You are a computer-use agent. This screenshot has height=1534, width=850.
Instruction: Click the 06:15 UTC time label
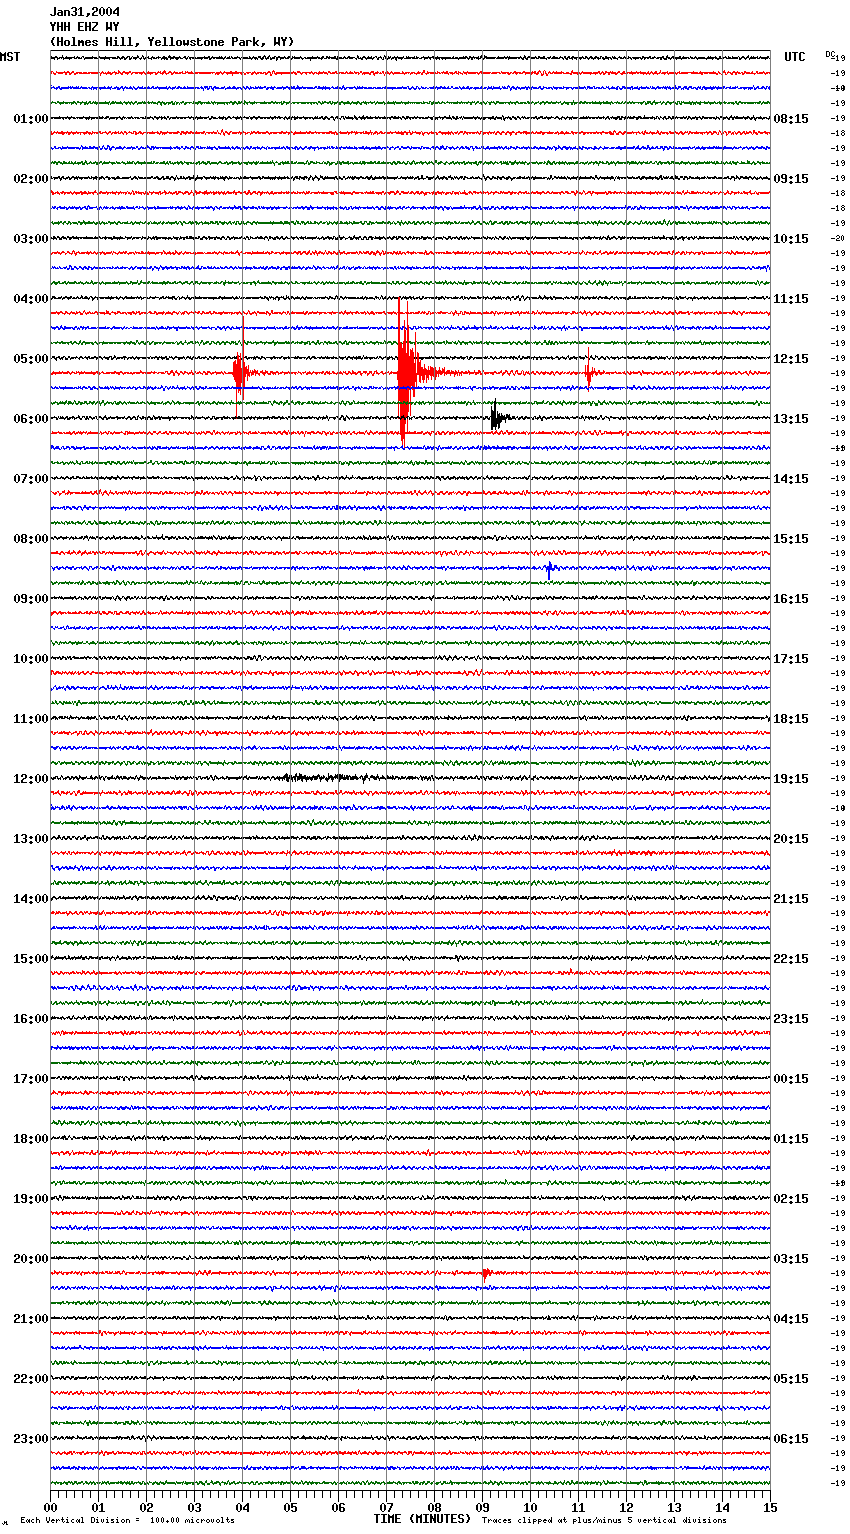coord(791,1439)
